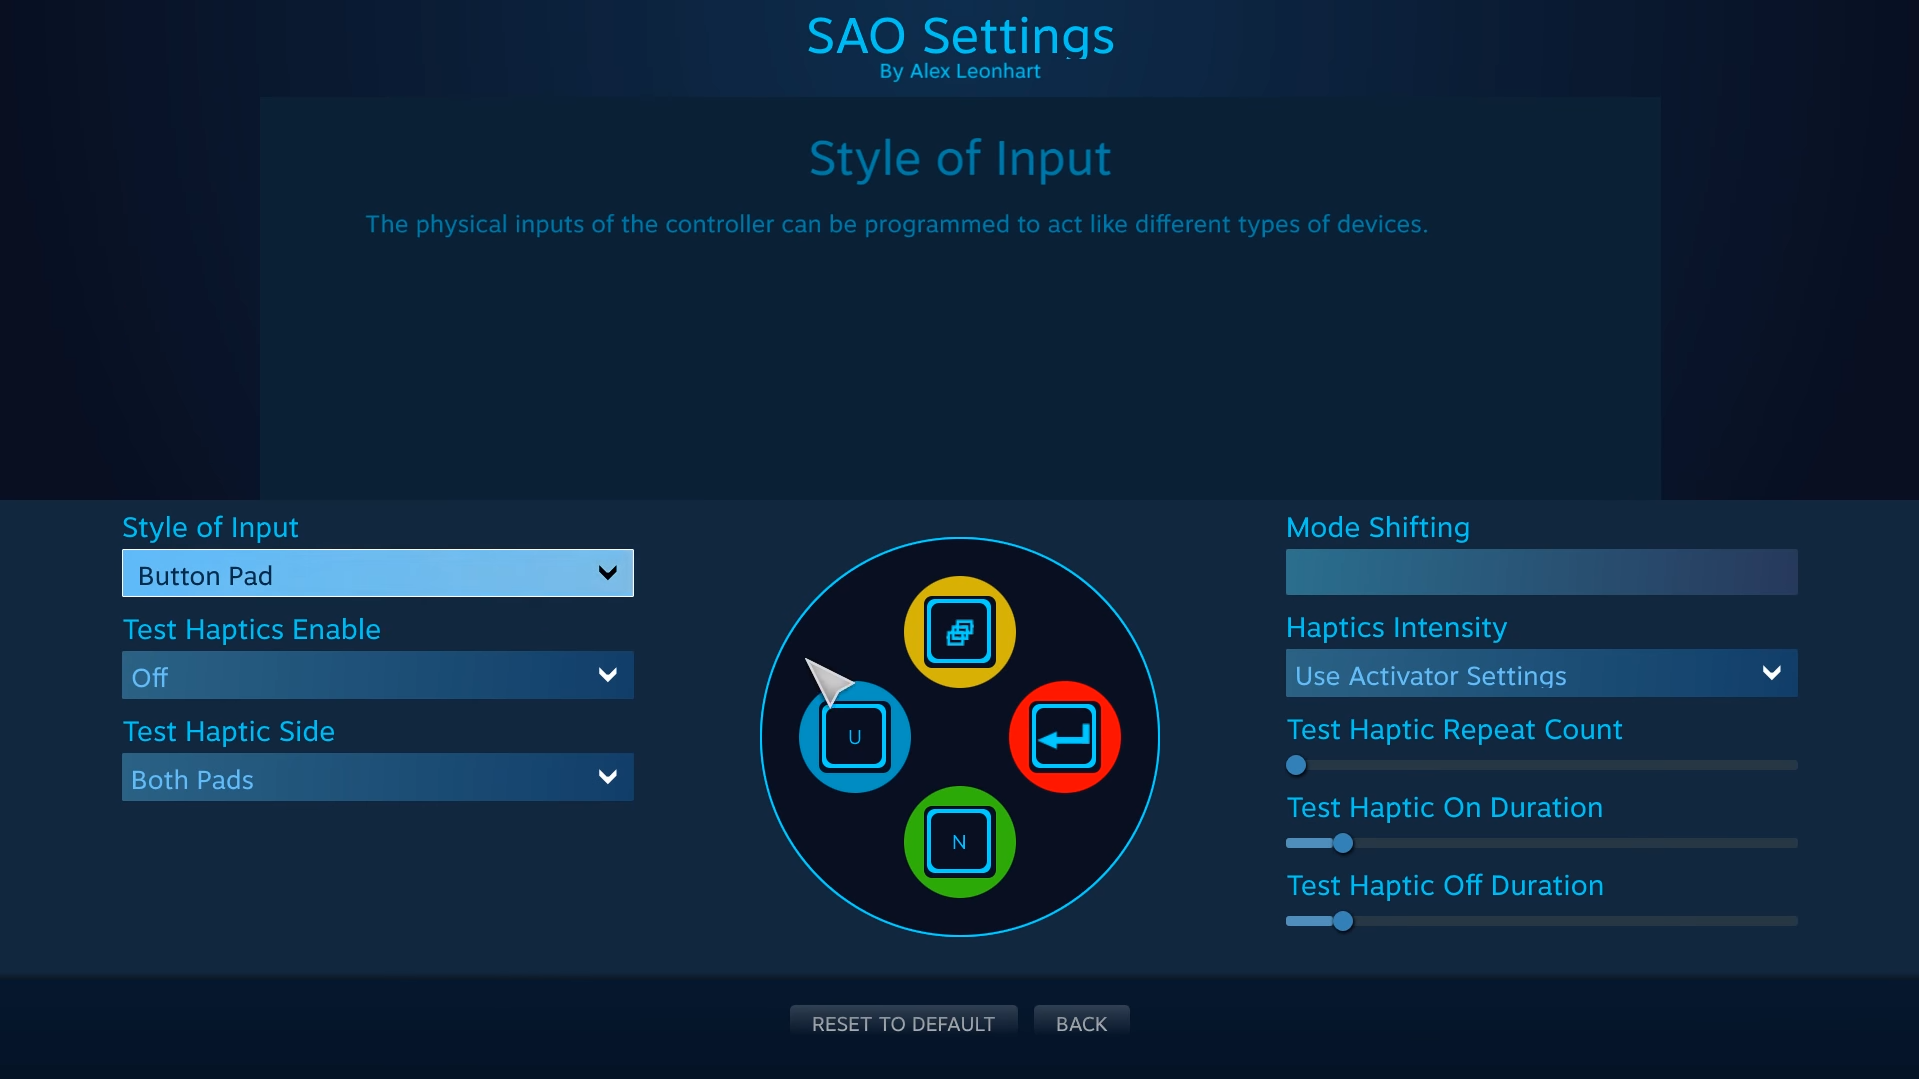Expand the Haptics Intensity dropdown
This screenshot has width=1919, height=1079.
tap(1541, 674)
